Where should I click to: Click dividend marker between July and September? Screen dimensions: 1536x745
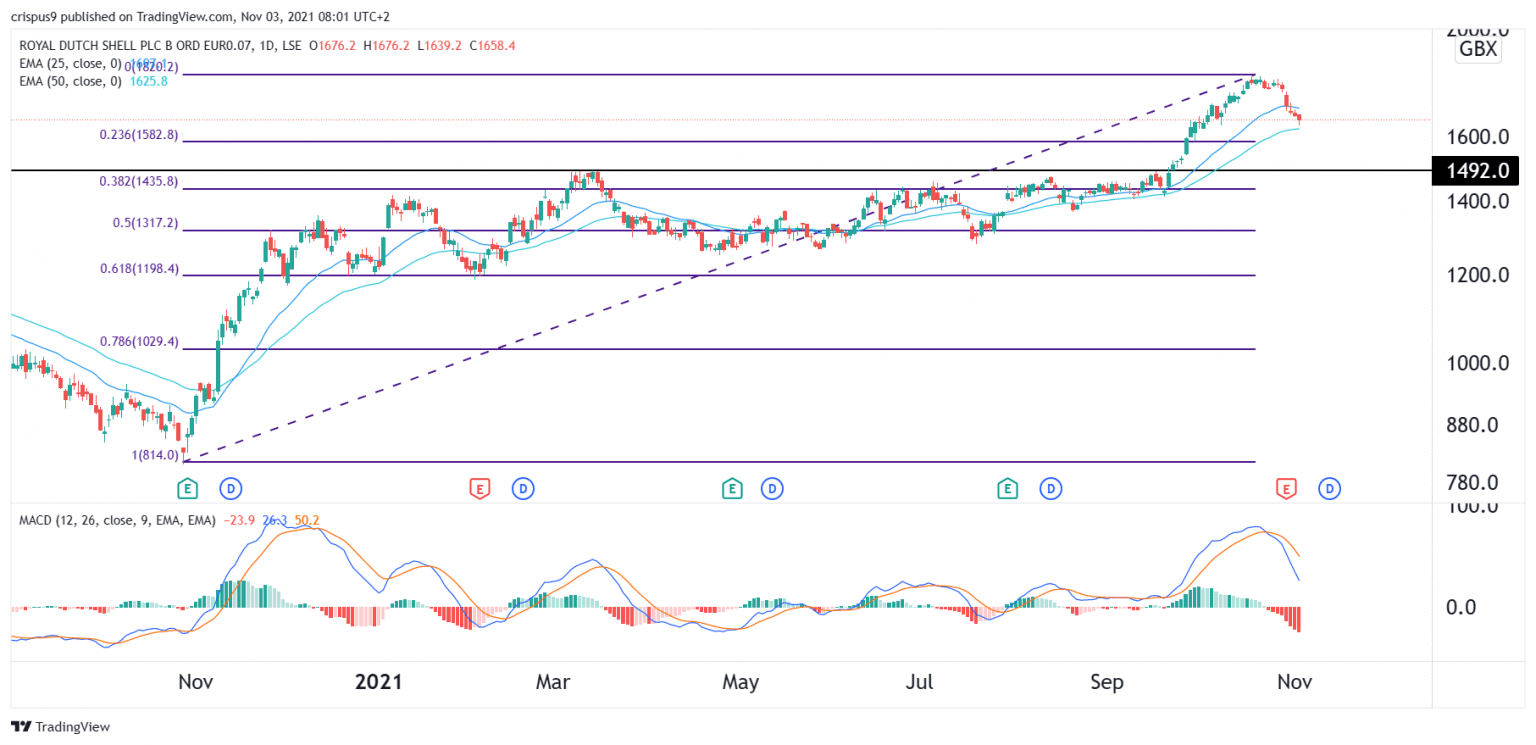[x=1050, y=489]
